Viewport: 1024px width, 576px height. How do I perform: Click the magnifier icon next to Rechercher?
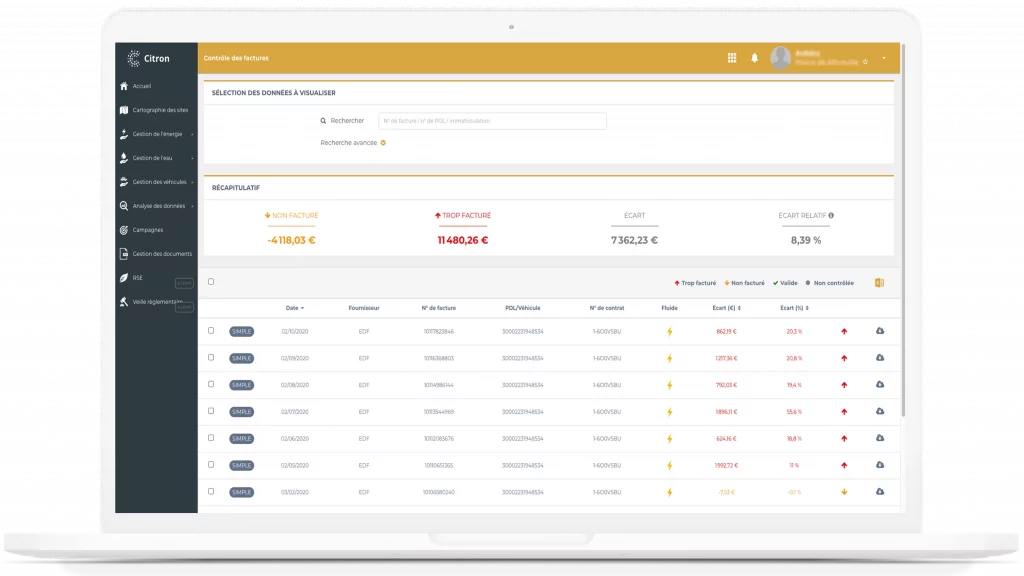[323, 121]
